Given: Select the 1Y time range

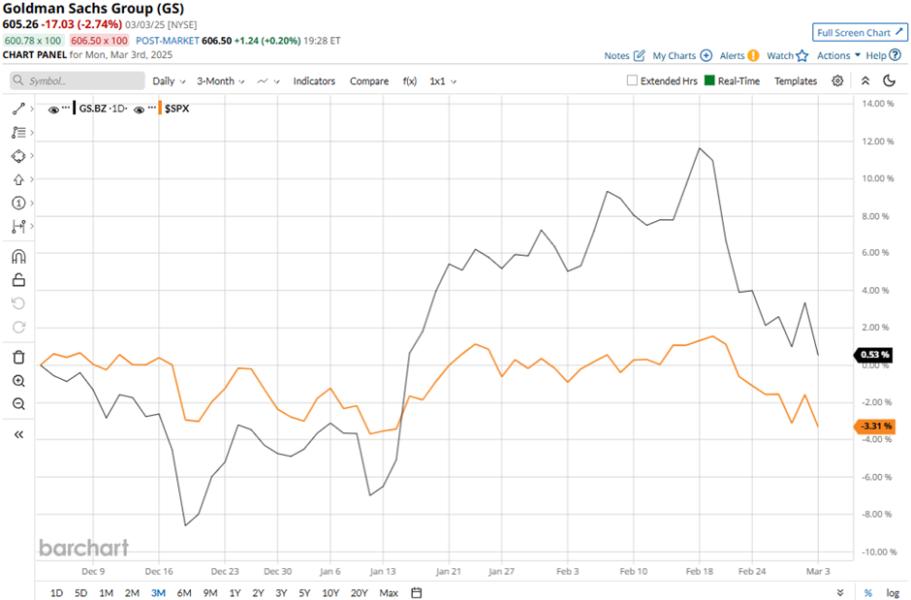Looking at the screenshot, I should tap(235, 592).
